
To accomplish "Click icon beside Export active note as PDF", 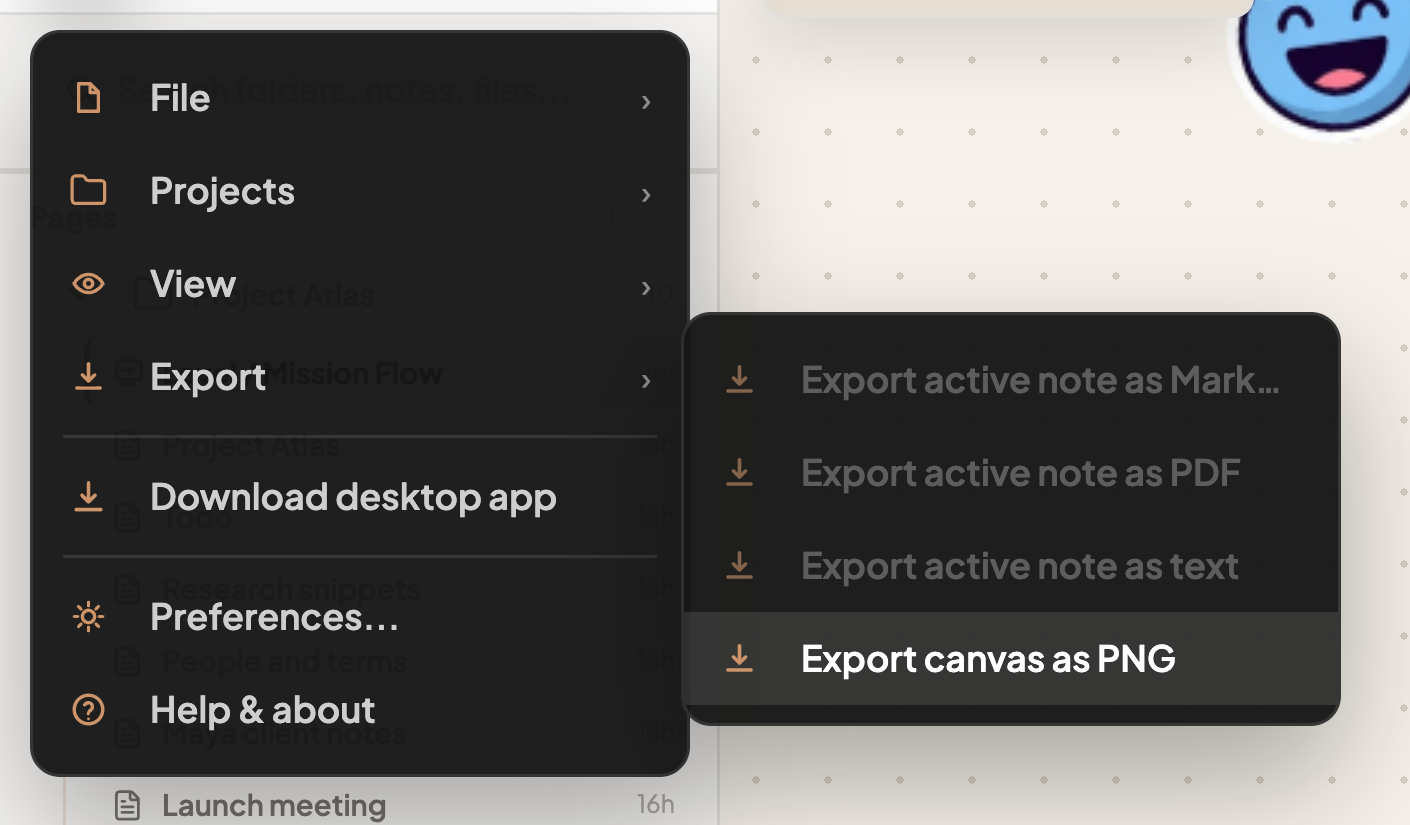I will click(739, 472).
